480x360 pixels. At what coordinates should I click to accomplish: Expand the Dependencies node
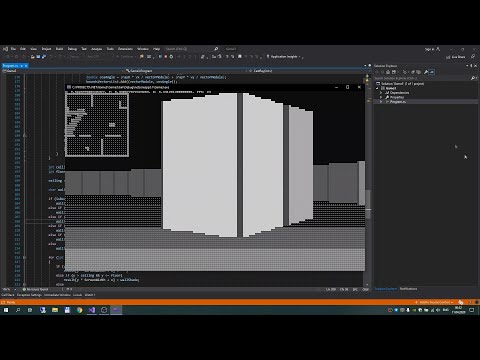[x=381, y=93]
